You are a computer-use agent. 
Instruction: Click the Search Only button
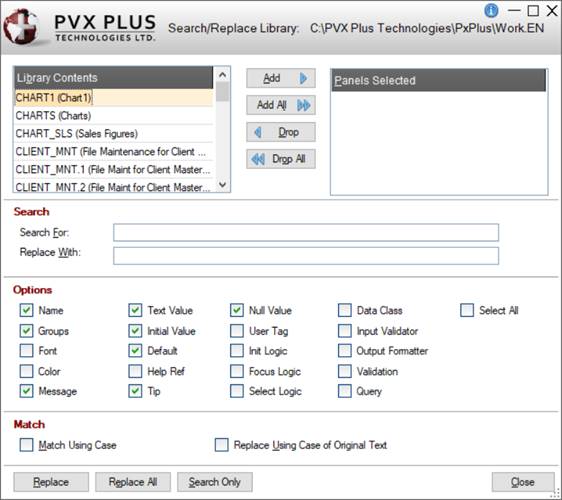[x=215, y=482]
